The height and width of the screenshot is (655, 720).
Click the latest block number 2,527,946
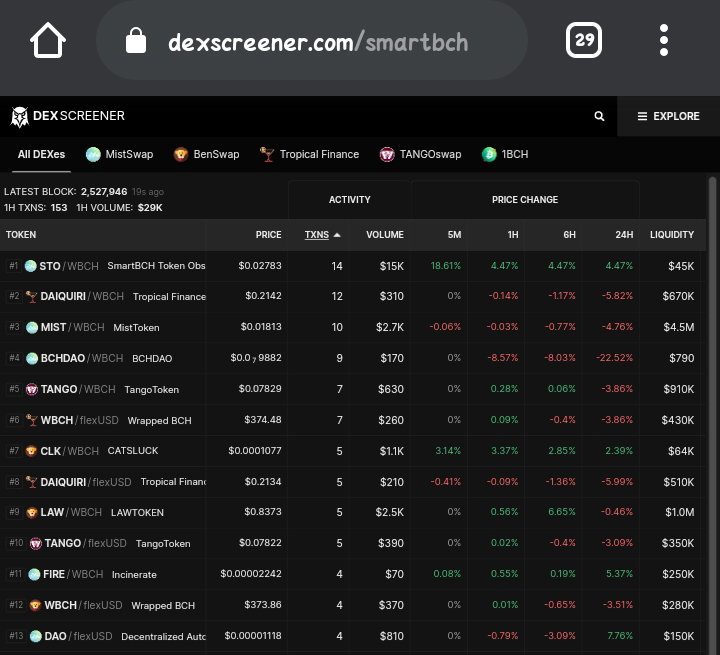coord(104,192)
